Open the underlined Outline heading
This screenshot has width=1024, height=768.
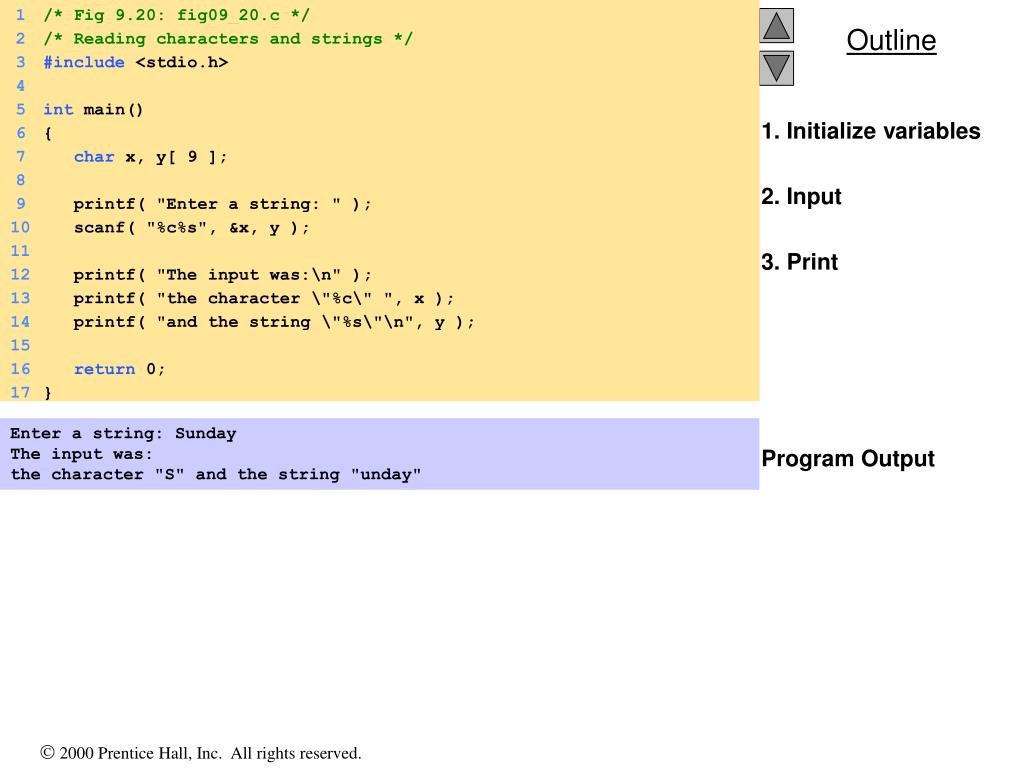pyautogui.click(x=891, y=40)
